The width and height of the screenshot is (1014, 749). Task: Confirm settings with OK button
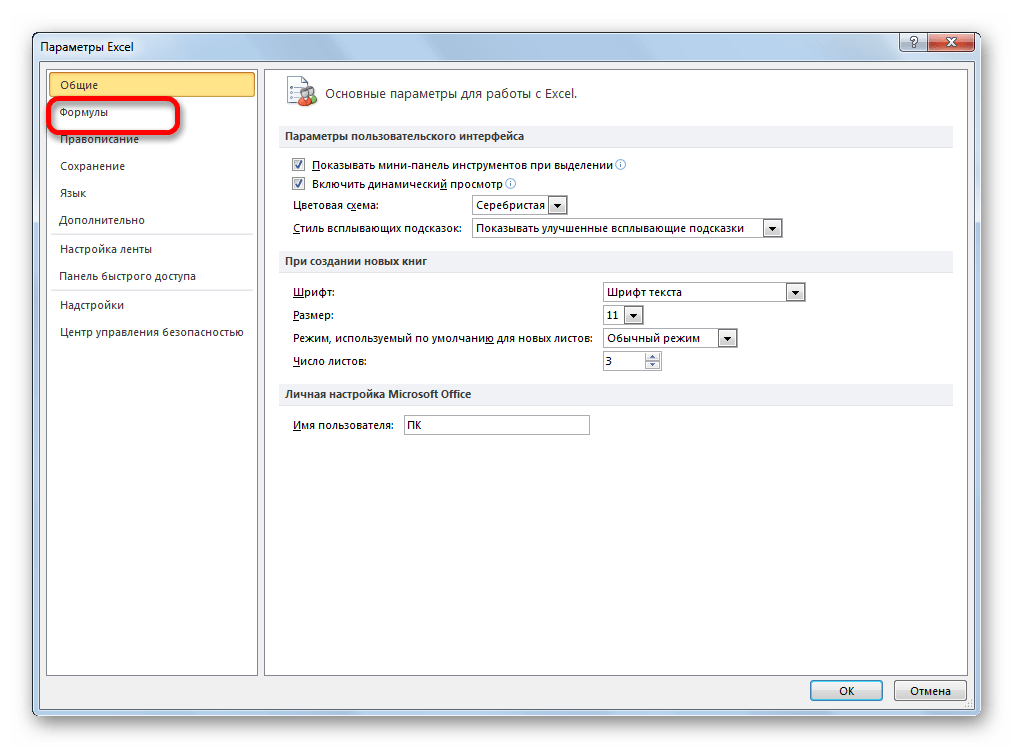point(846,691)
